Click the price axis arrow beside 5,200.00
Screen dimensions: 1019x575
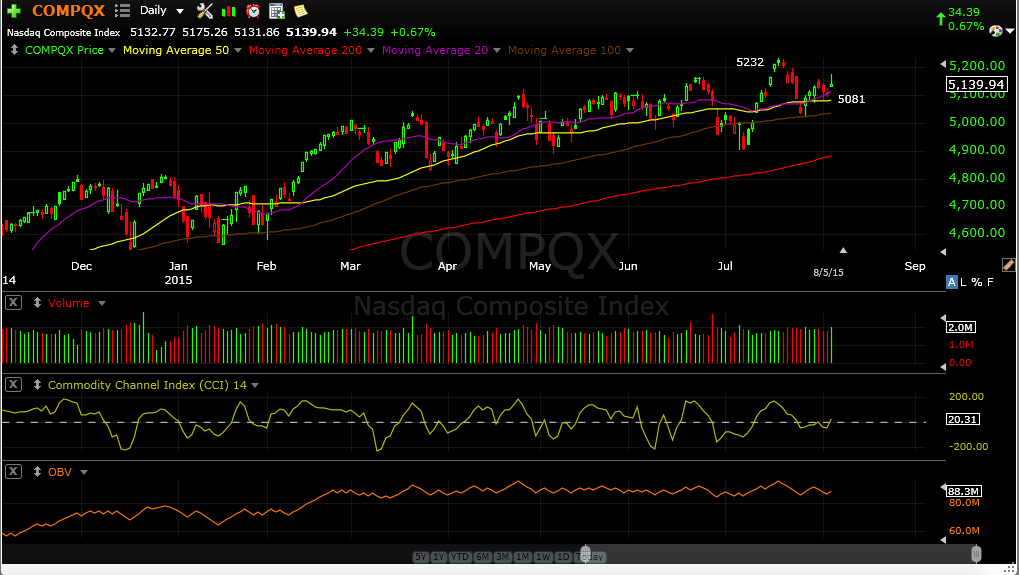coord(944,64)
